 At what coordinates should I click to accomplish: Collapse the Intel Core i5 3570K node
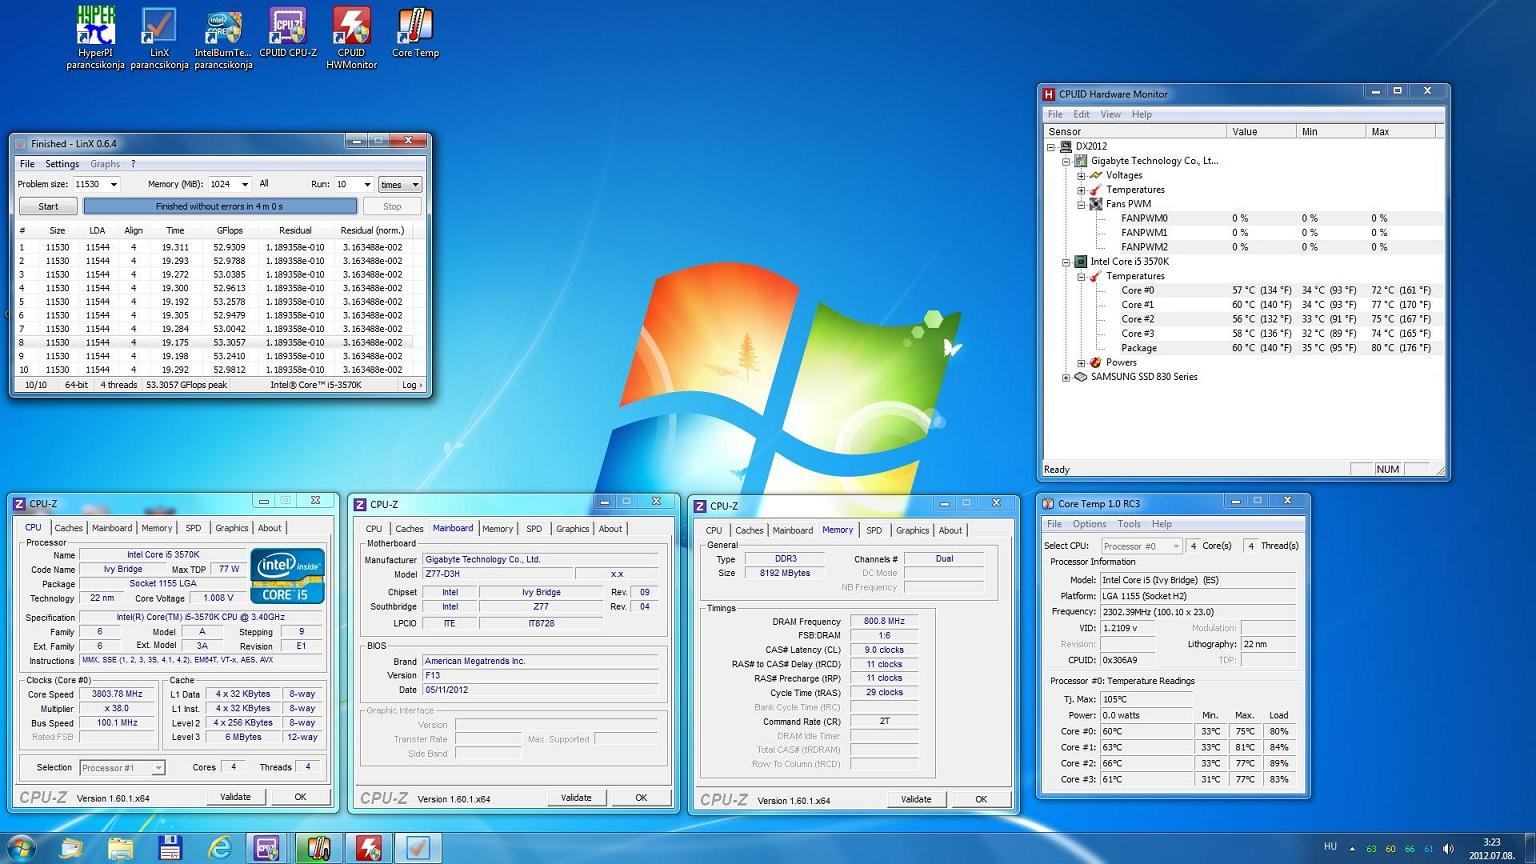[x=1066, y=262]
